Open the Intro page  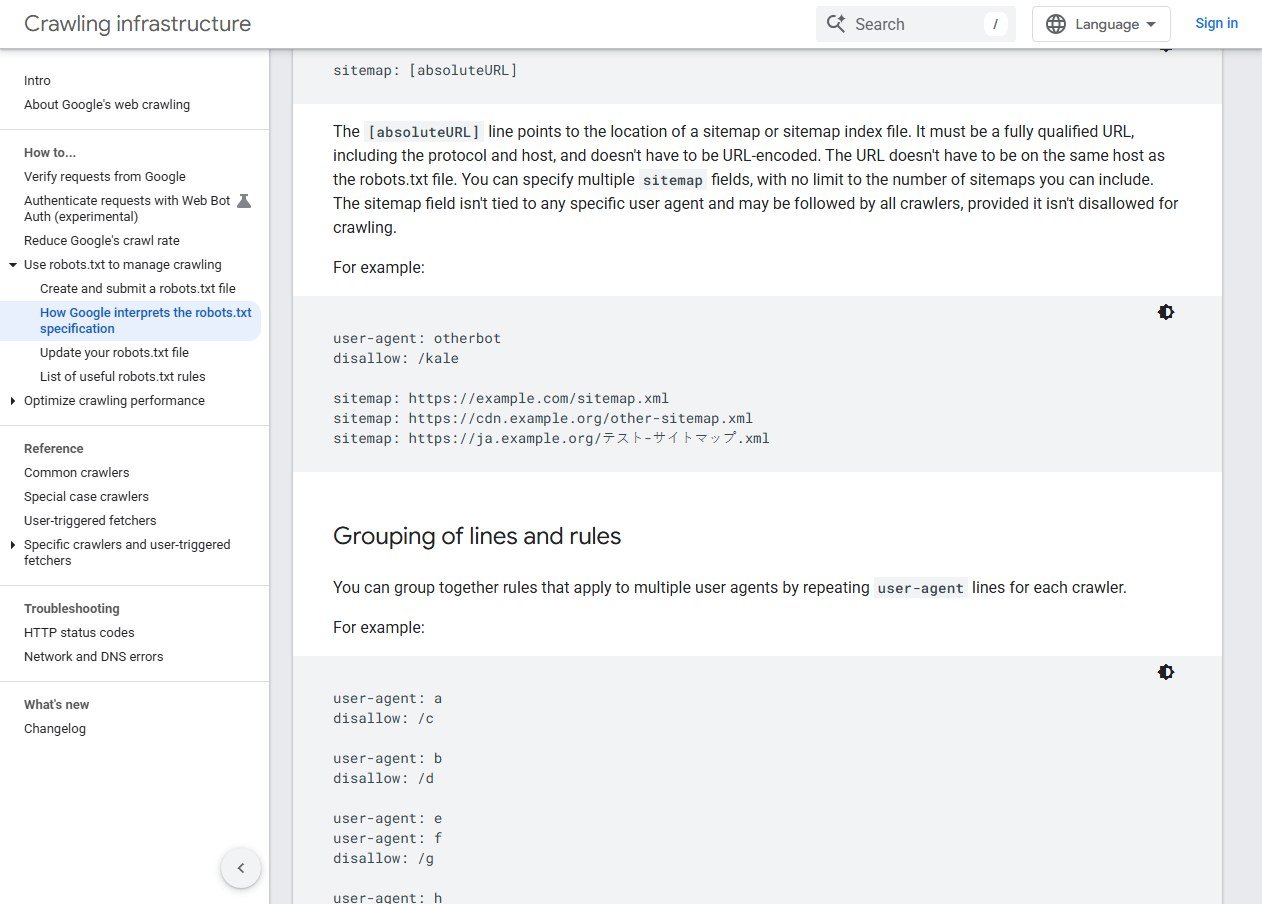pos(37,81)
